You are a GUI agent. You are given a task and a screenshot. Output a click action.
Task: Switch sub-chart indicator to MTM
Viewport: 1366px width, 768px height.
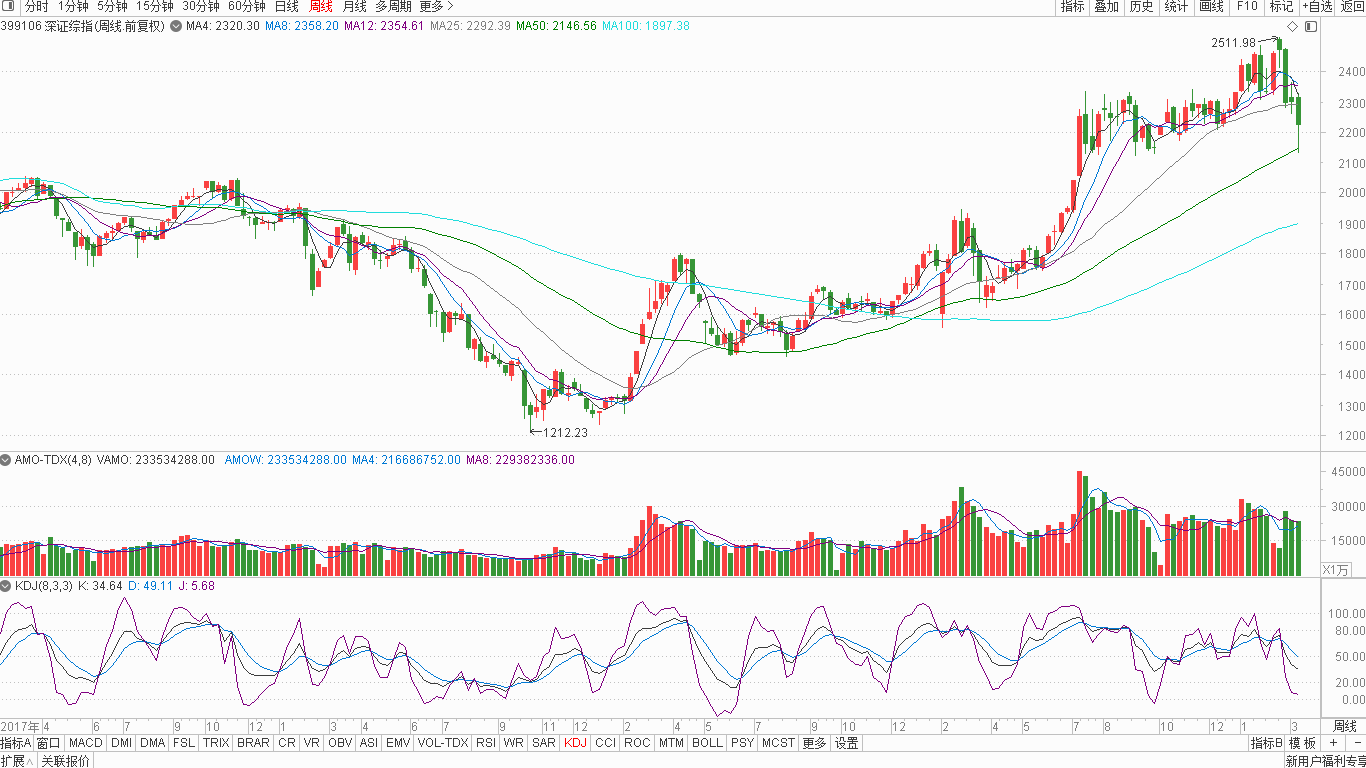672,743
